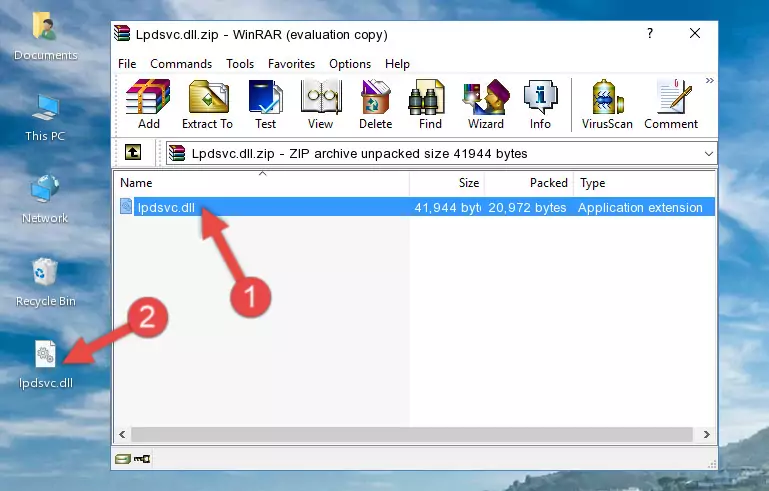This screenshot has height=491, width=769.
Task: Click the key password icon in status bar
Action: click(142, 459)
